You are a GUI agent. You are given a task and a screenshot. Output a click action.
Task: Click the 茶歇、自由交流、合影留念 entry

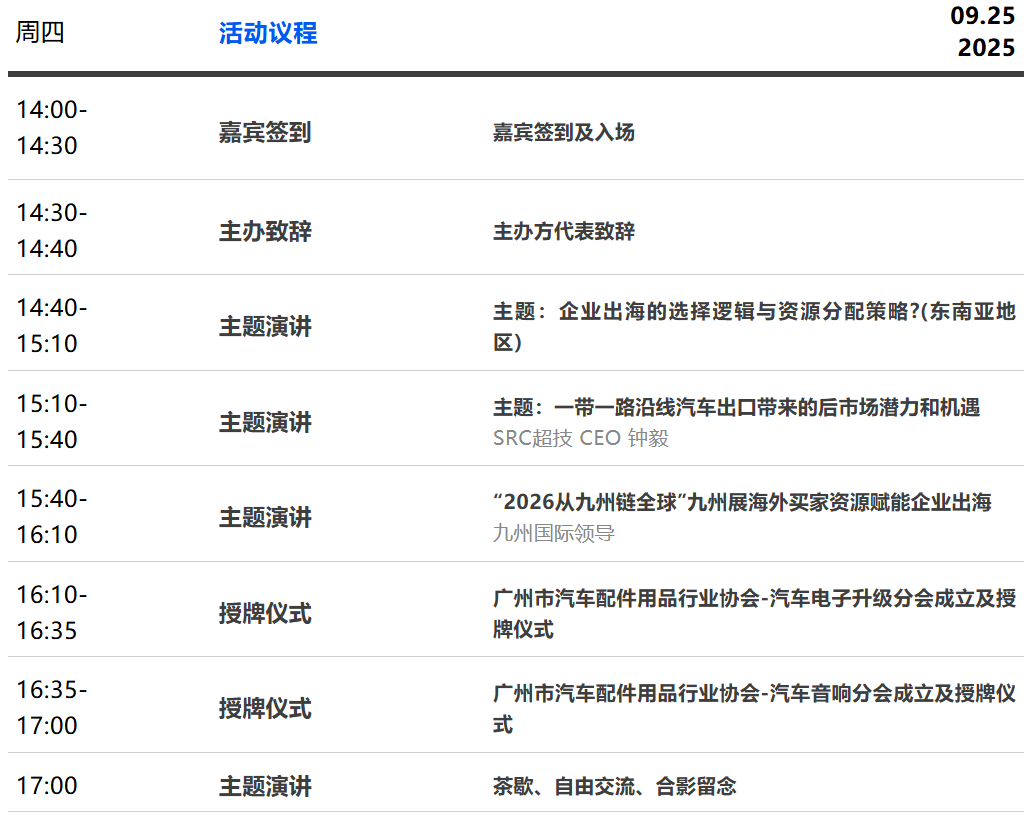[x=614, y=786]
